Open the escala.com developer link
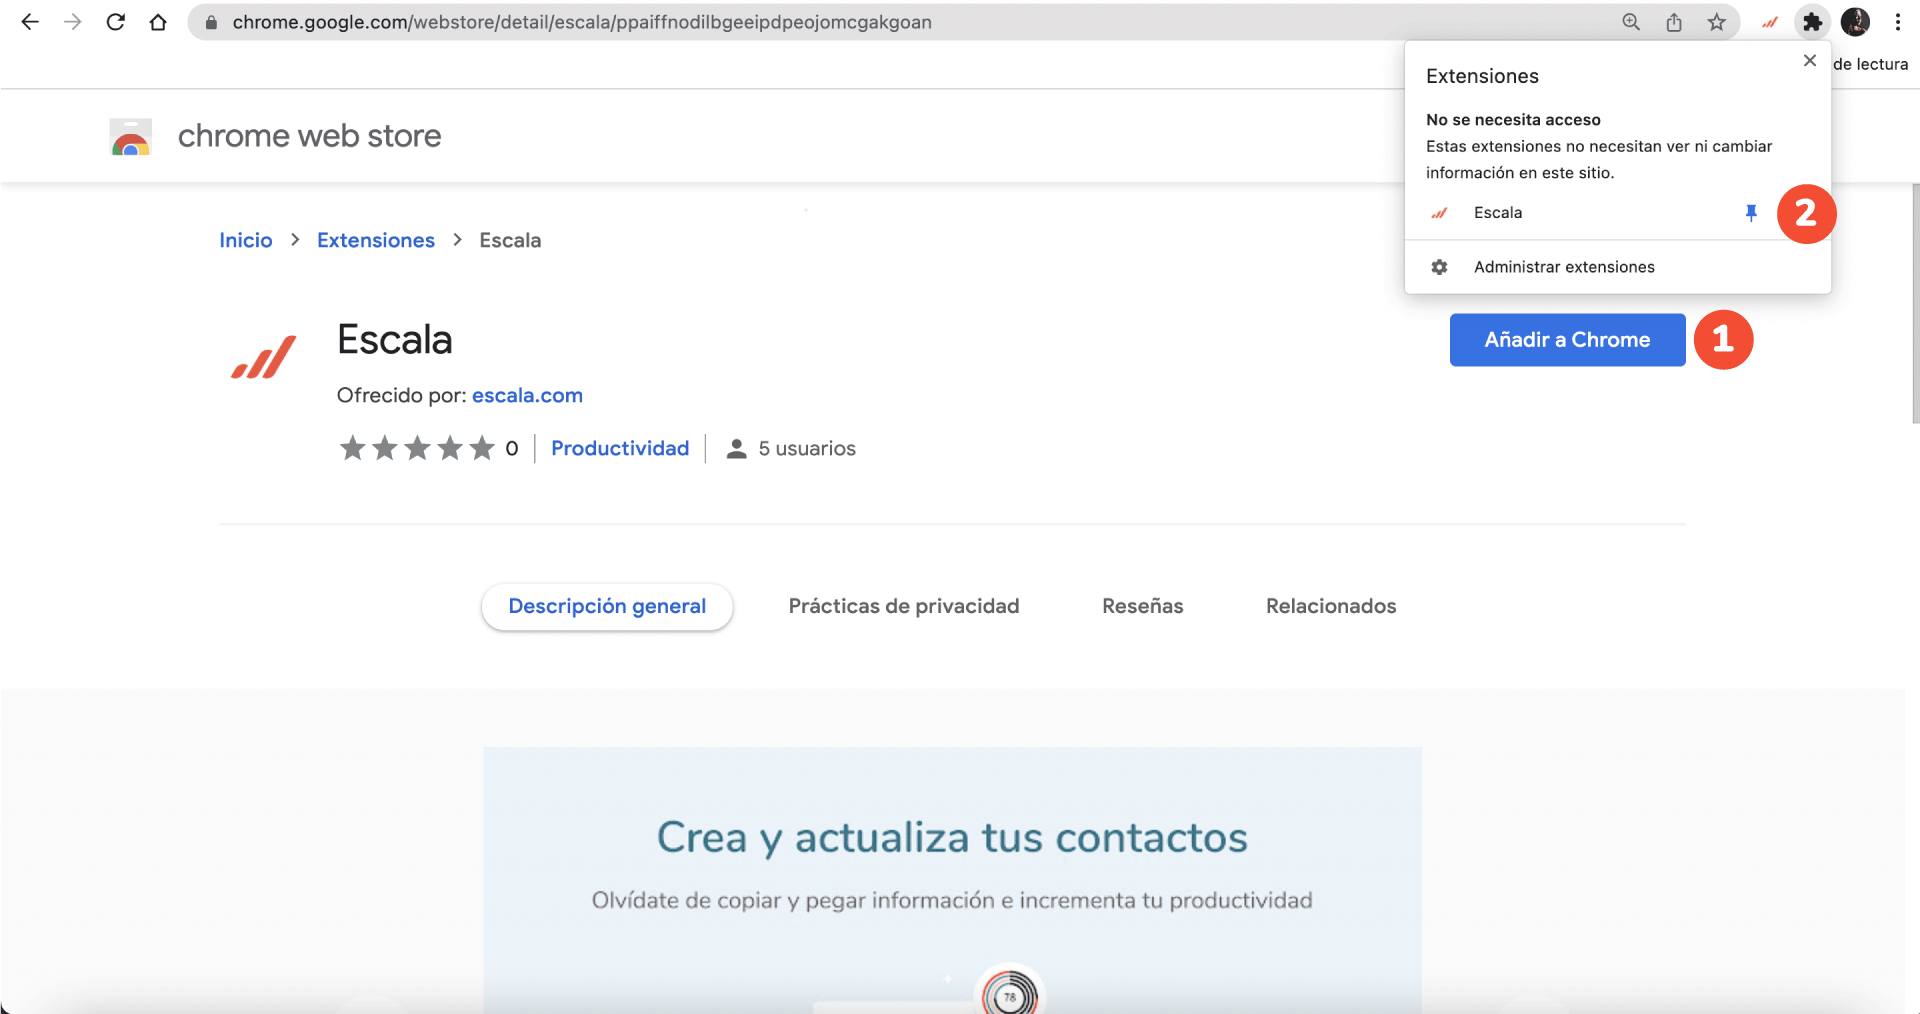The image size is (1920, 1014). coord(527,395)
